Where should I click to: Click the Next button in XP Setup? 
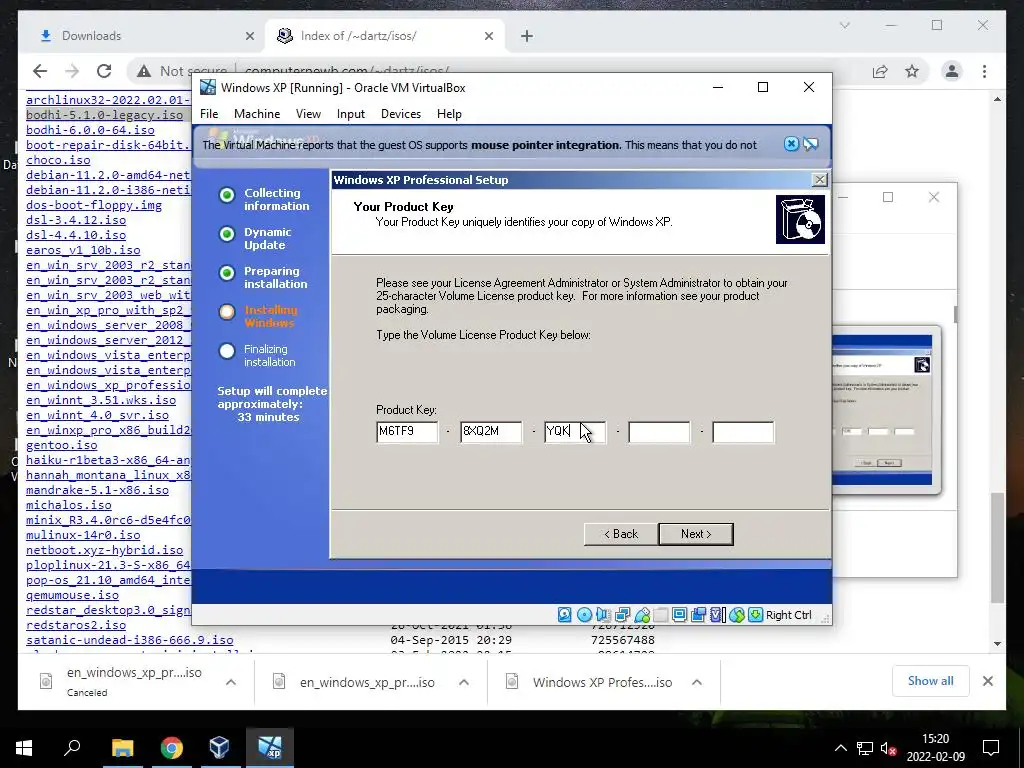point(696,534)
